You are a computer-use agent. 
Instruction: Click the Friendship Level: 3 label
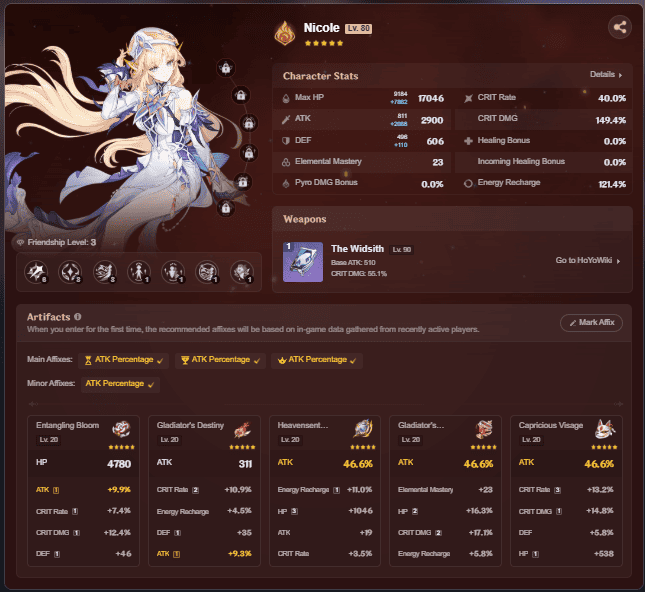(x=62, y=242)
